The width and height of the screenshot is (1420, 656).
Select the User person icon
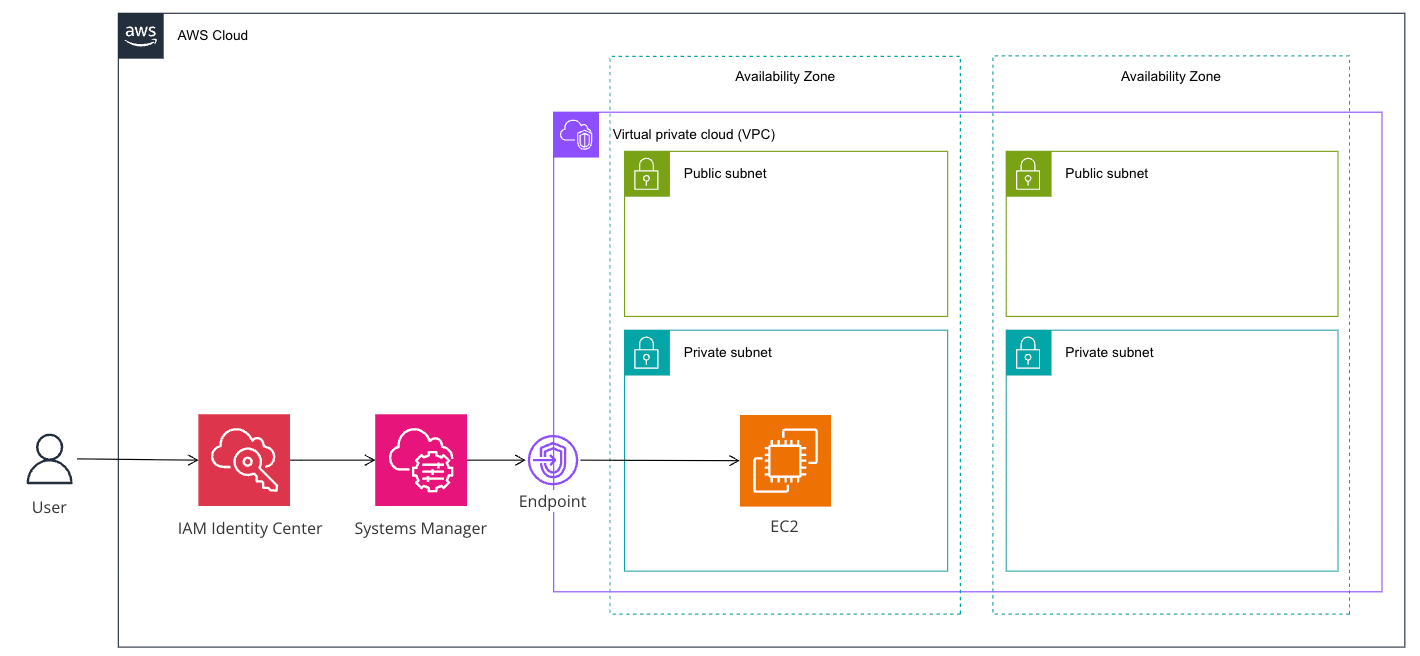(x=49, y=460)
